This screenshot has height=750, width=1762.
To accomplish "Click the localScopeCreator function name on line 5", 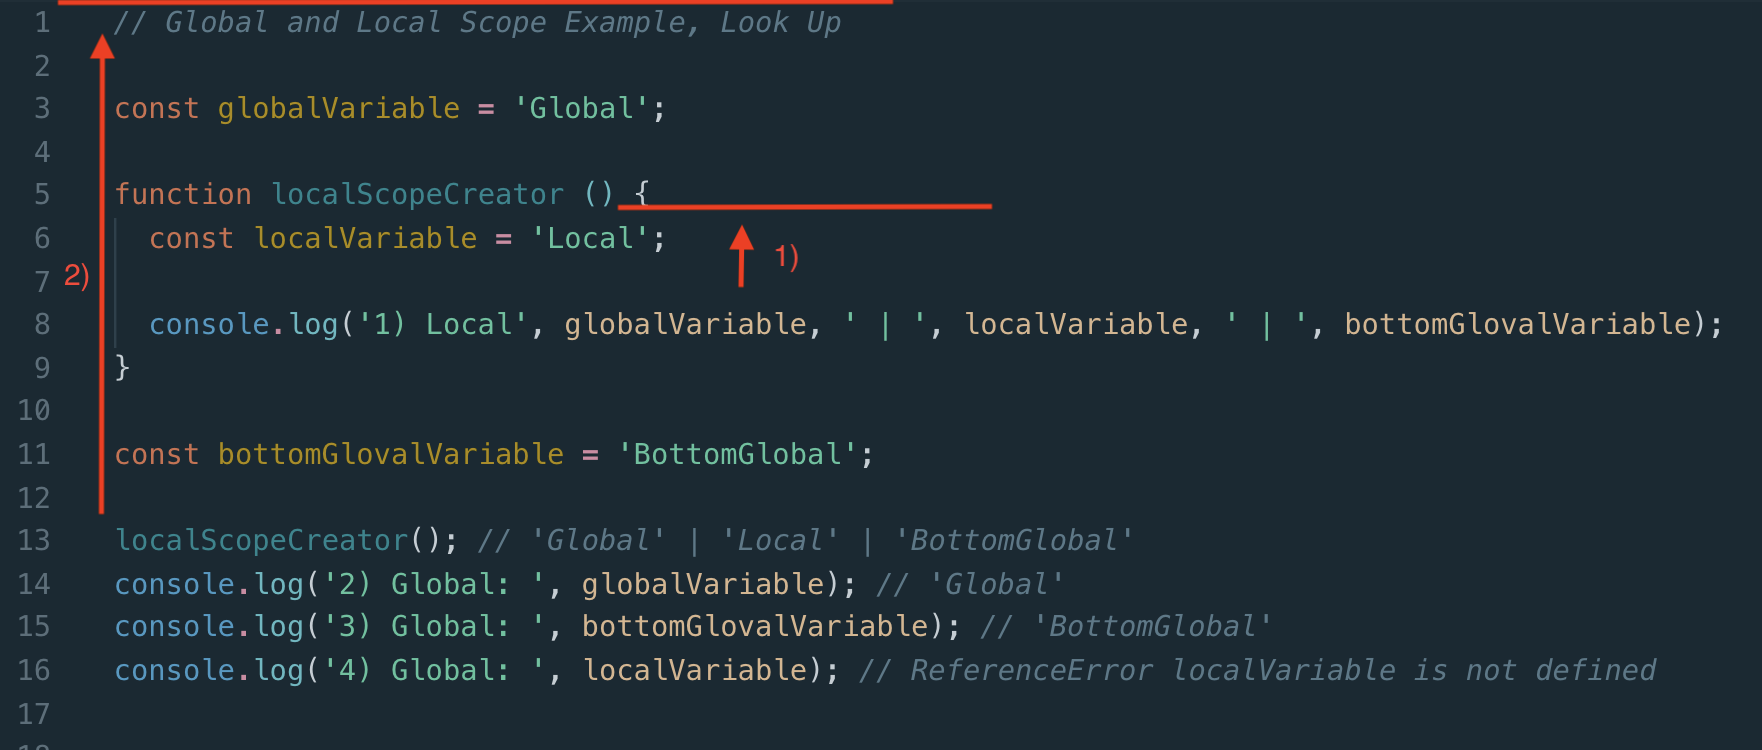I will coord(418,194).
